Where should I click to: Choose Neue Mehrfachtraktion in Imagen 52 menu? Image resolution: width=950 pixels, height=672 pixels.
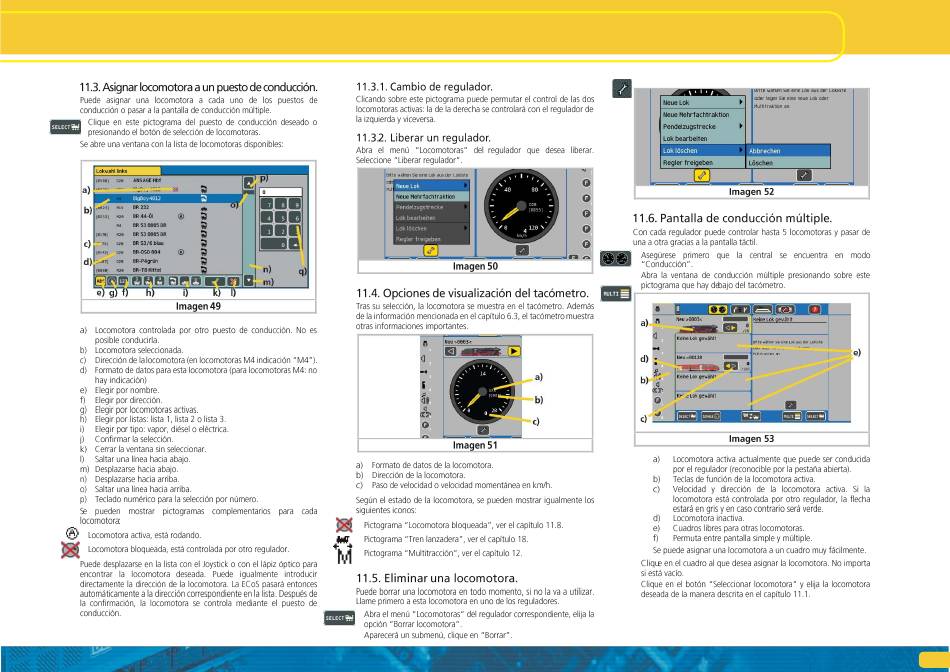[703, 115]
